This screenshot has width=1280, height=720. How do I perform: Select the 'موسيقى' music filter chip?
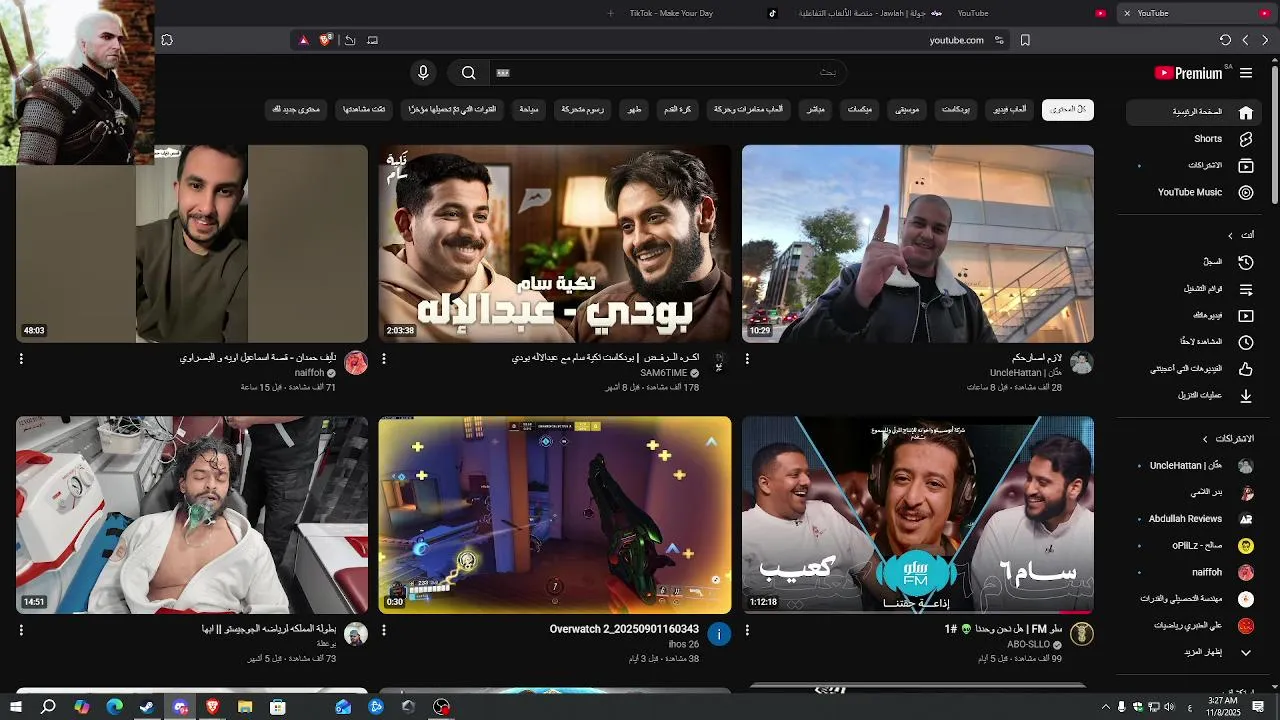pyautogui.click(x=908, y=109)
